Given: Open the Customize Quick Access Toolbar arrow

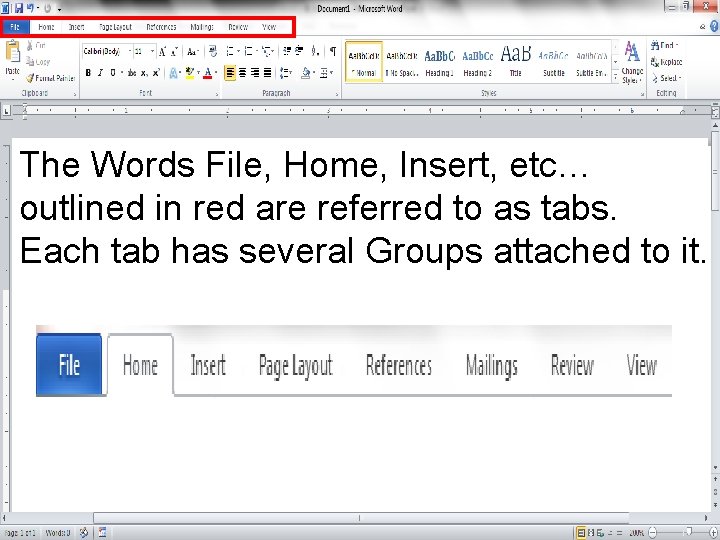Looking at the screenshot, I should (x=59, y=9).
